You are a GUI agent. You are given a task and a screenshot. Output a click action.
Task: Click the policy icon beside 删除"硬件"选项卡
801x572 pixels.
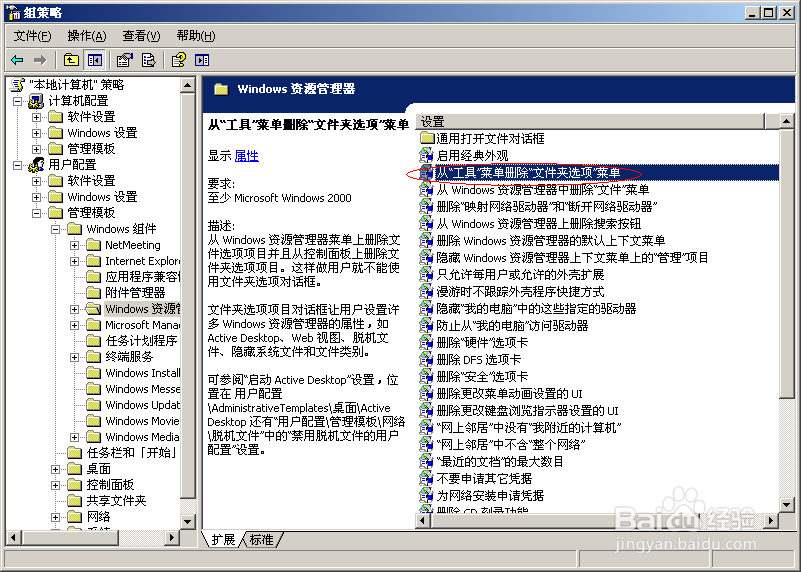[426, 342]
